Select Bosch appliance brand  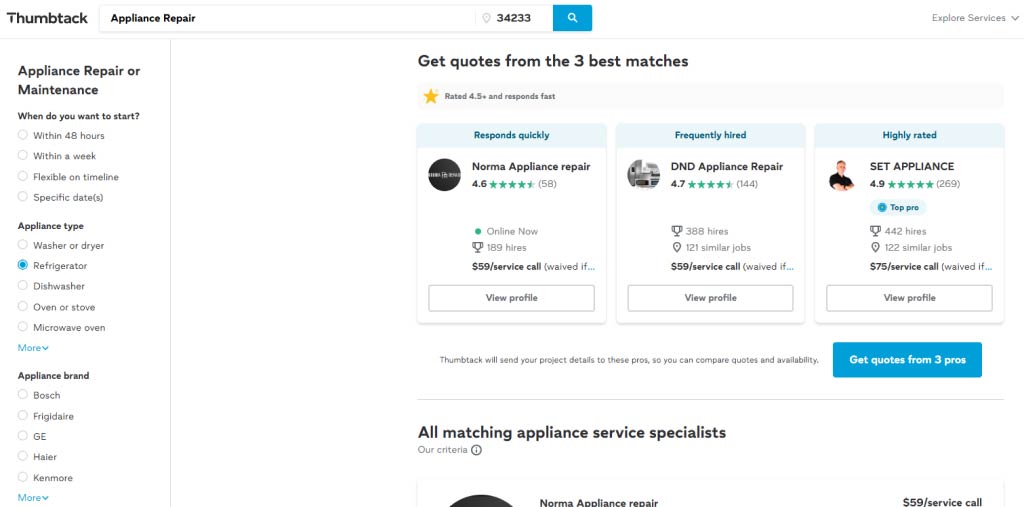23,395
